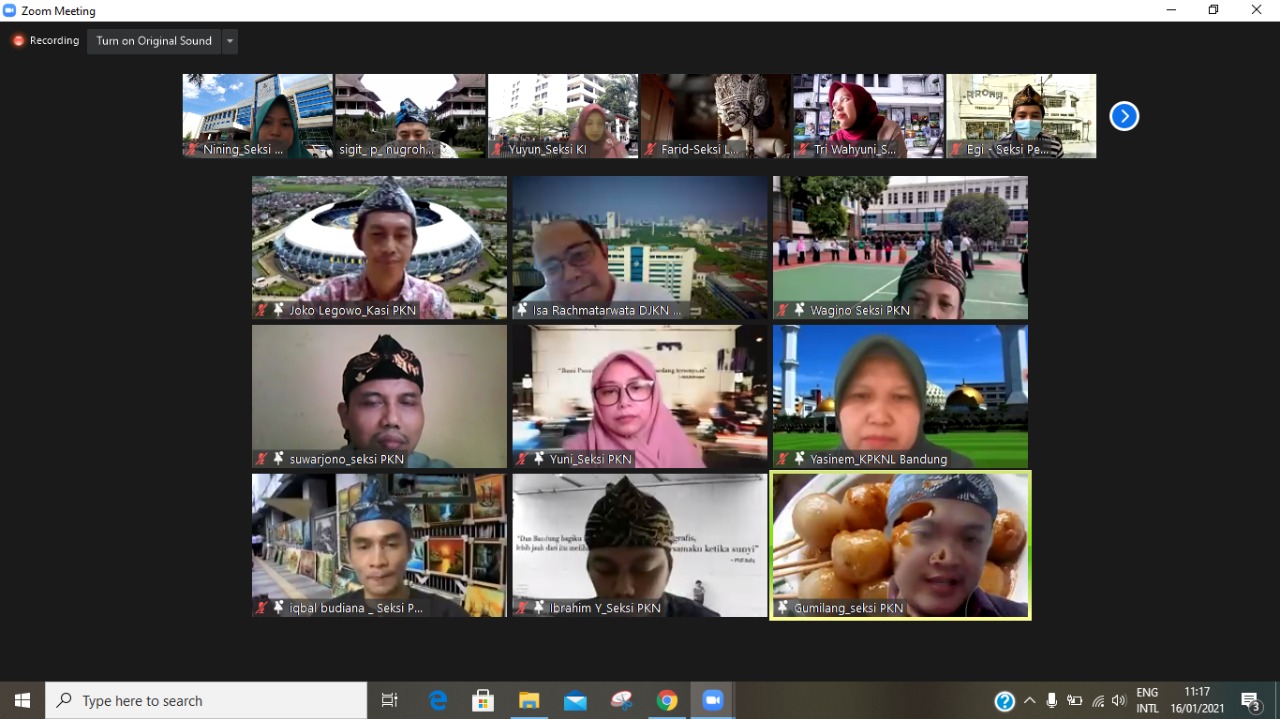Expand the original sound dropdown arrow
Screen dimensions: 1280x719
point(230,41)
